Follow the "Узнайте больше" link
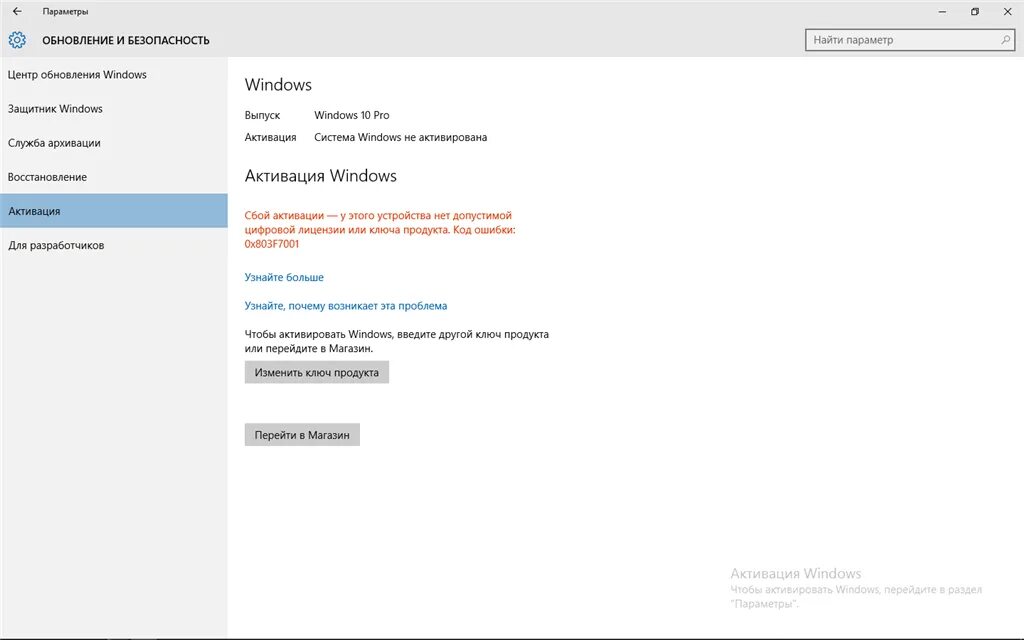 point(284,277)
